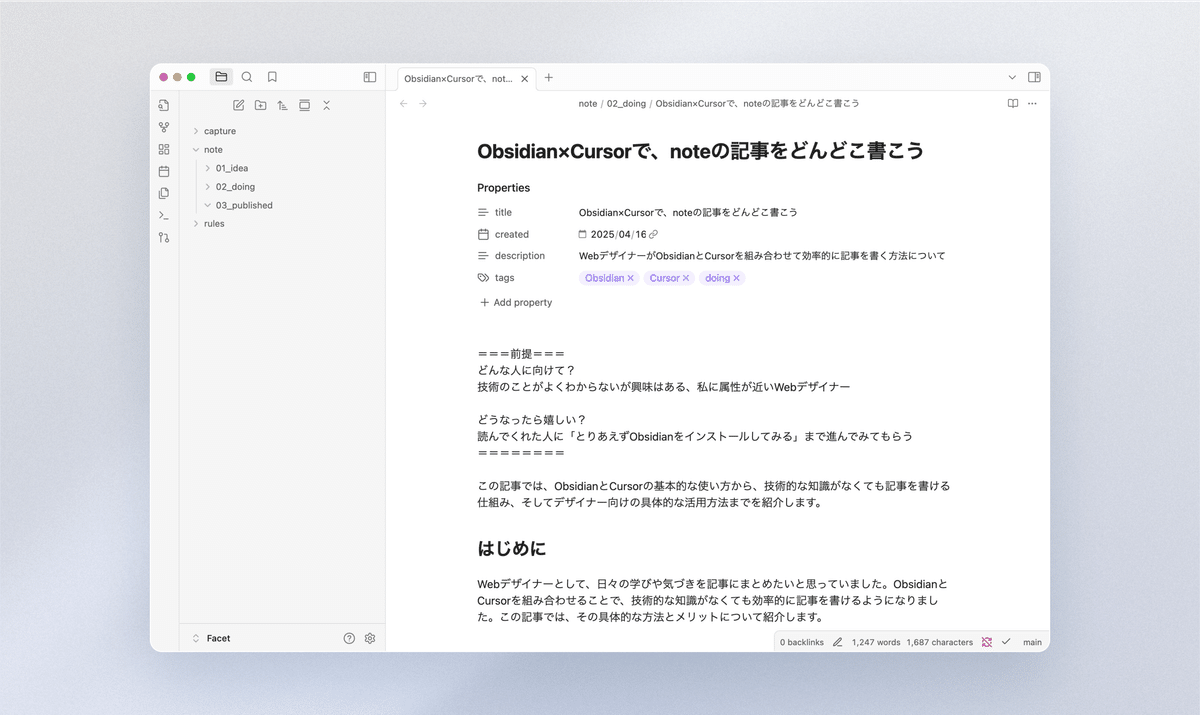Open the graph view from left ribbon
The width and height of the screenshot is (1200, 715).
[x=163, y=127]
